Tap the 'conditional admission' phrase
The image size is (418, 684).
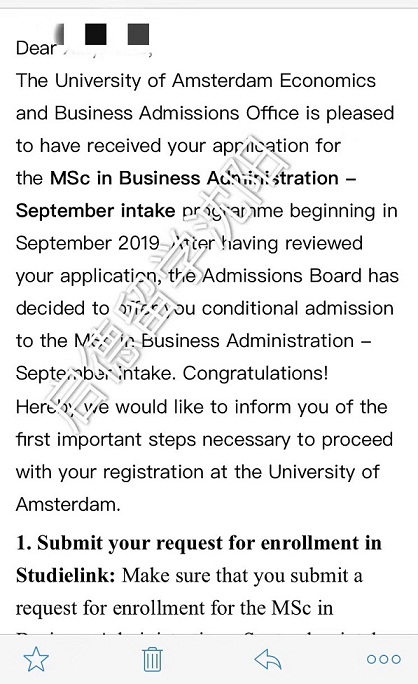(x=298, y=308)
